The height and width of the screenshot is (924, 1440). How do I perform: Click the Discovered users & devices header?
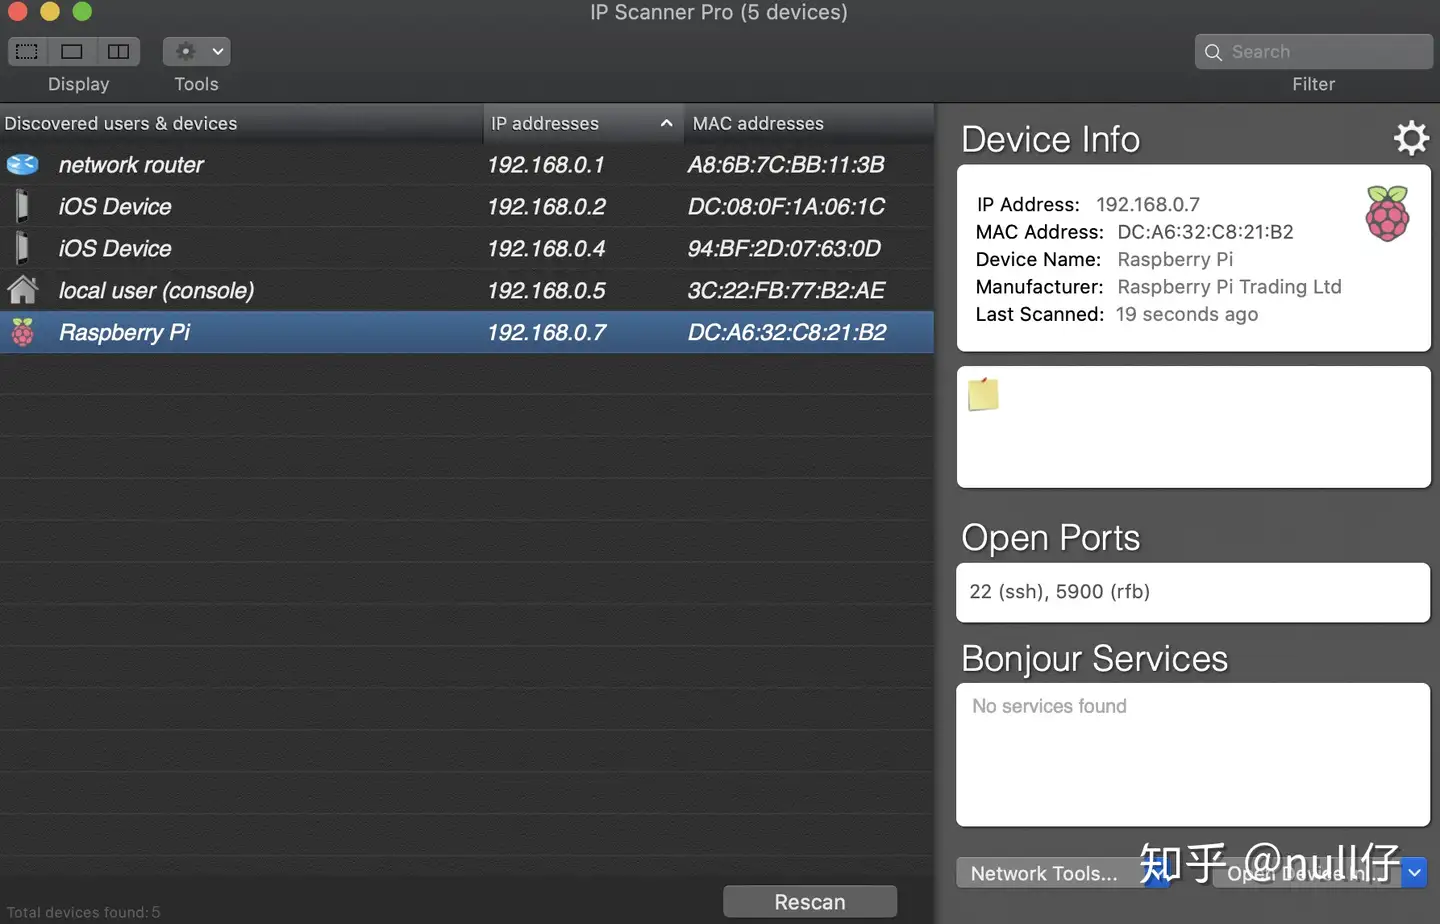[241, 123]
